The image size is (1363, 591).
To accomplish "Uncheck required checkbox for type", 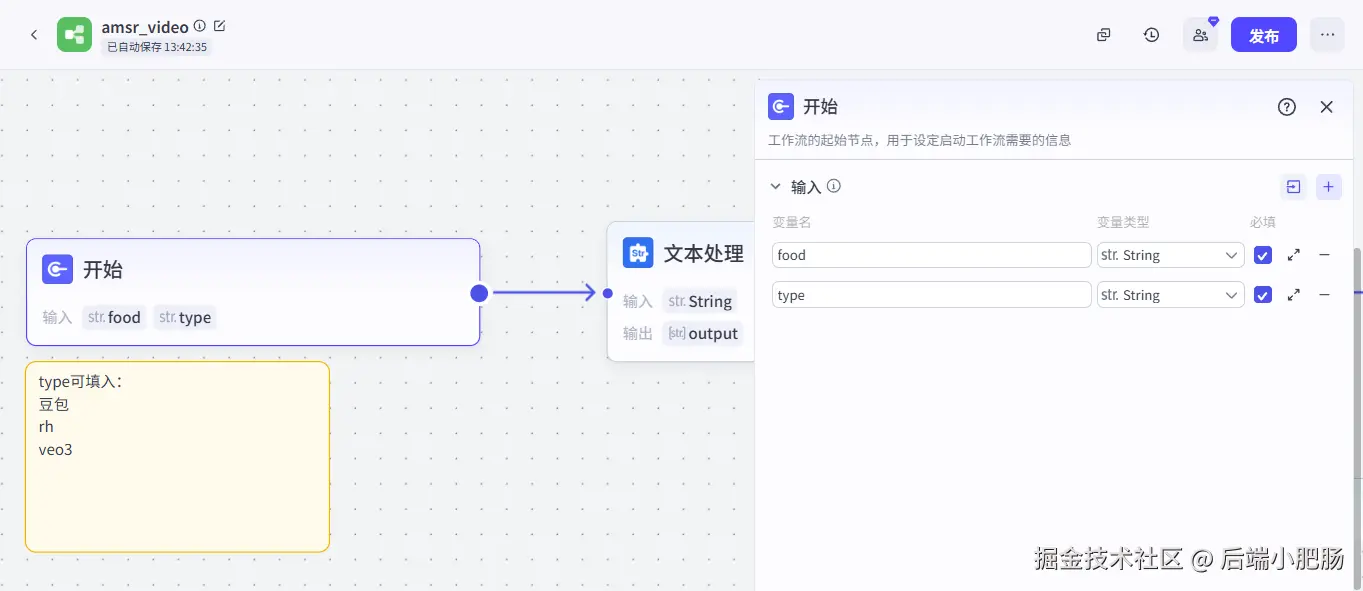I will click(x=1263, y=295).
